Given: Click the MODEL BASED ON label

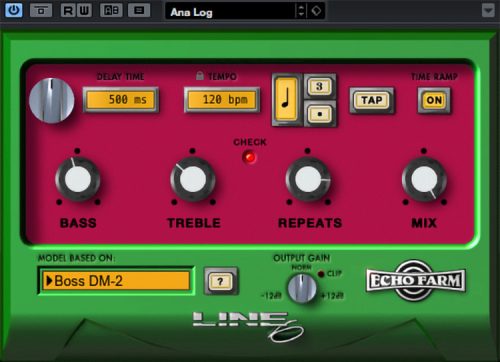Looking at the screenshot, I should (76, 258).
